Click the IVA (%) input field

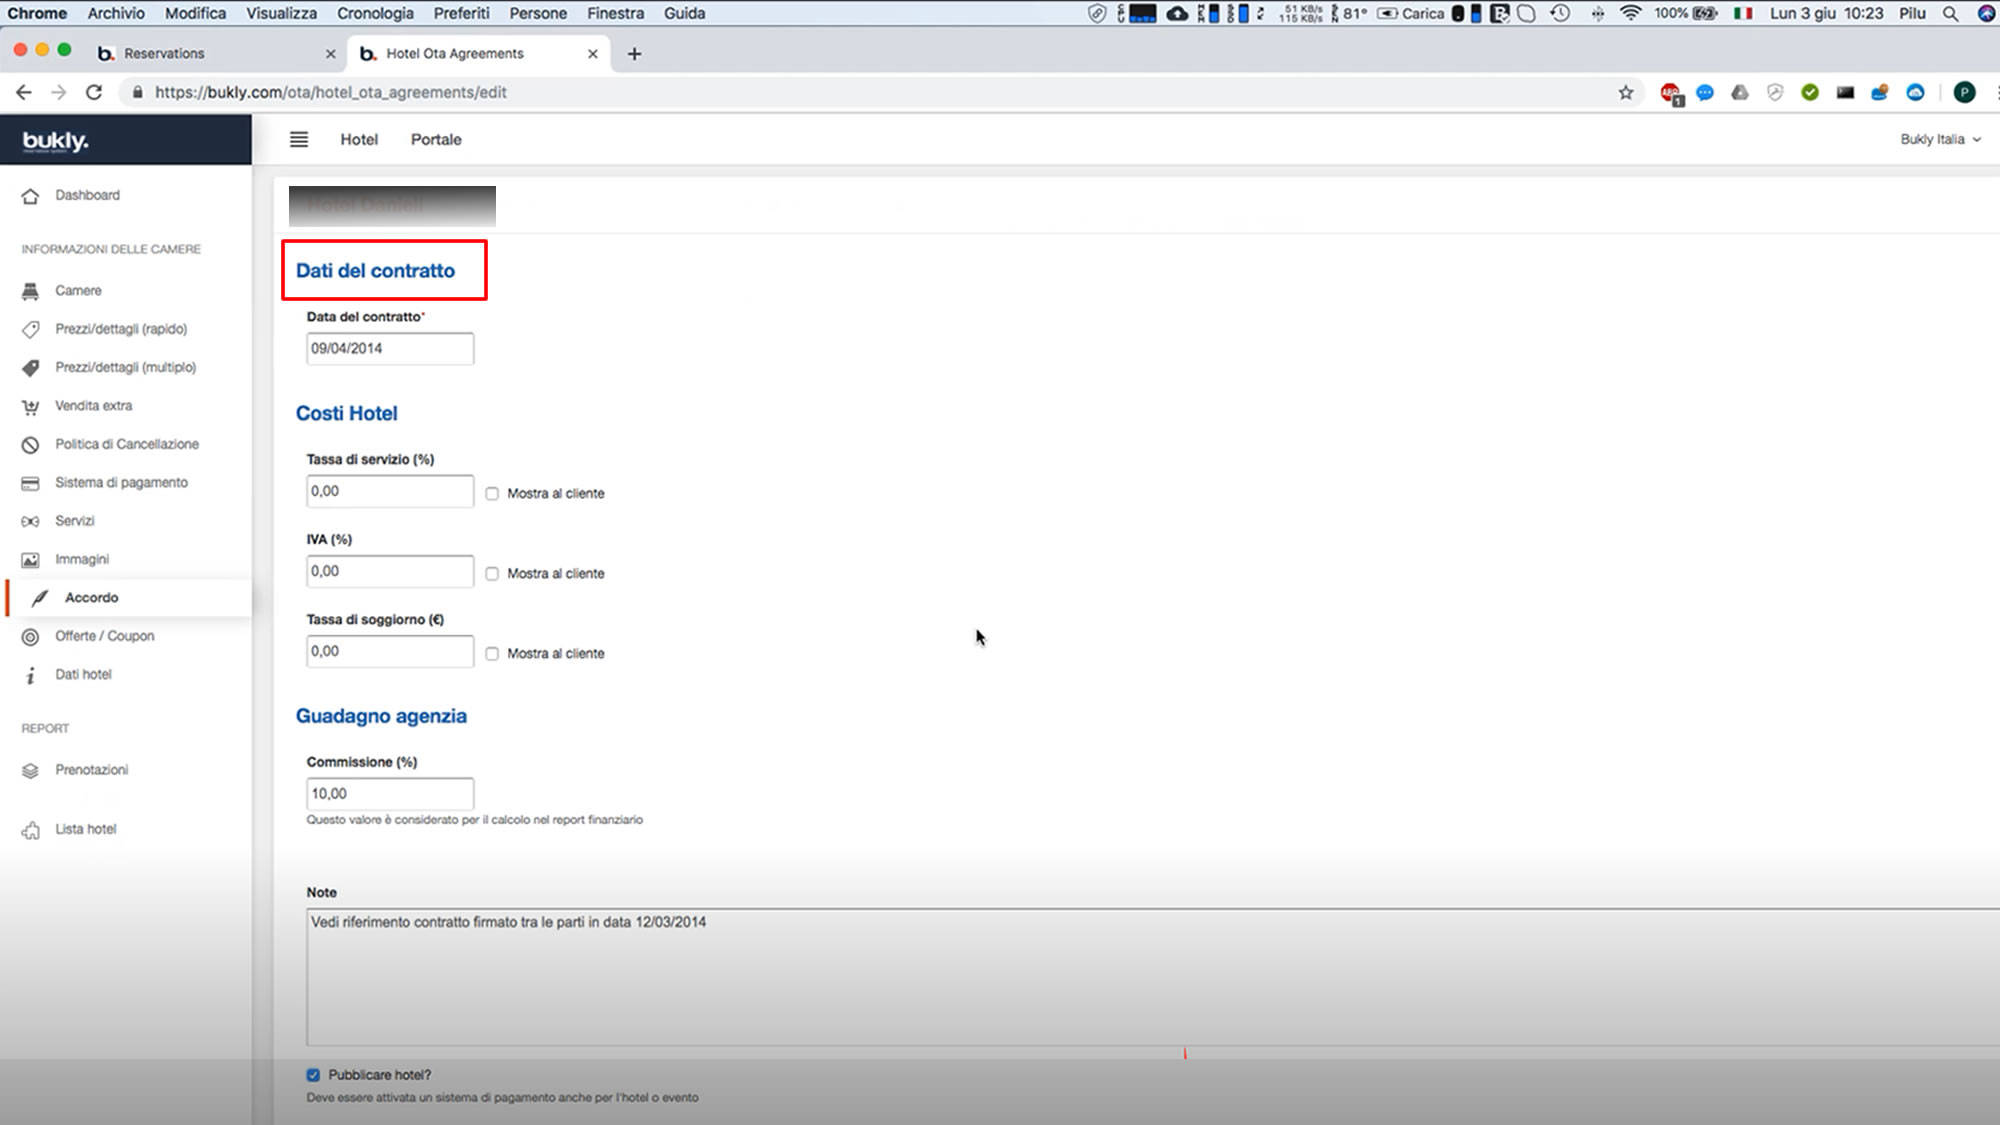tap(390, 571)
